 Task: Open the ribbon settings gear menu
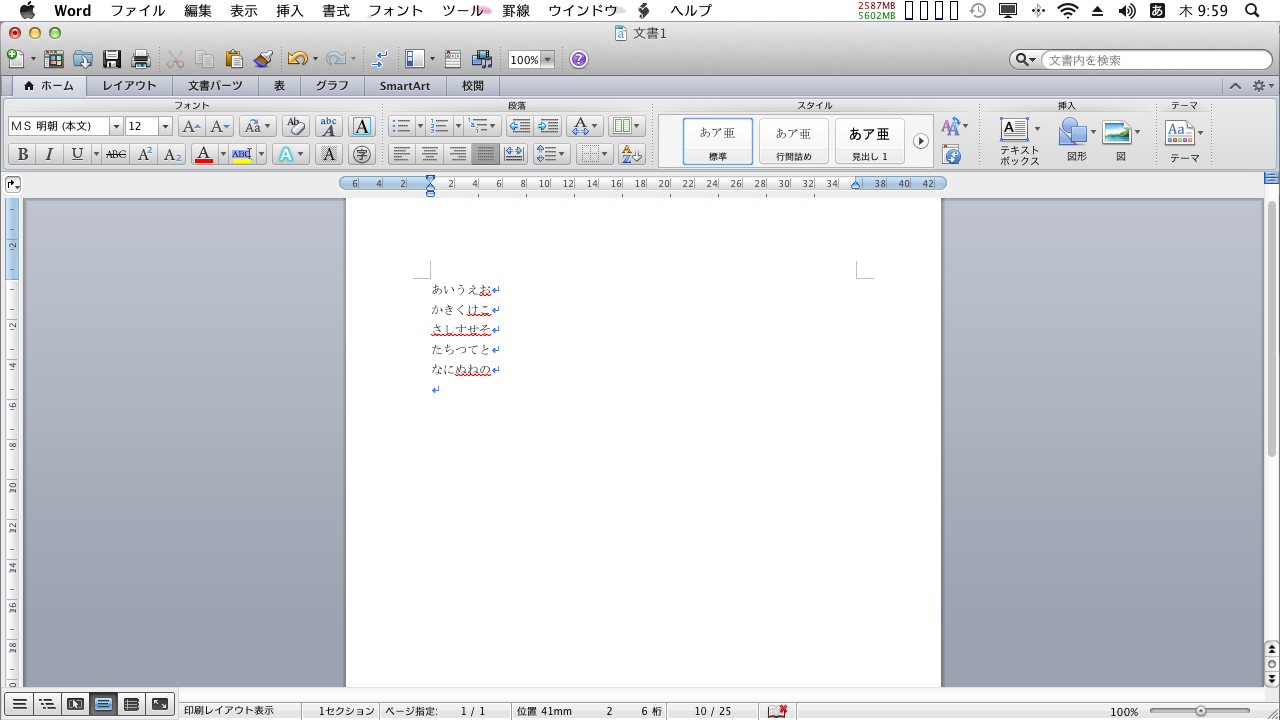pyautogui.click(x=1262, y=86)
